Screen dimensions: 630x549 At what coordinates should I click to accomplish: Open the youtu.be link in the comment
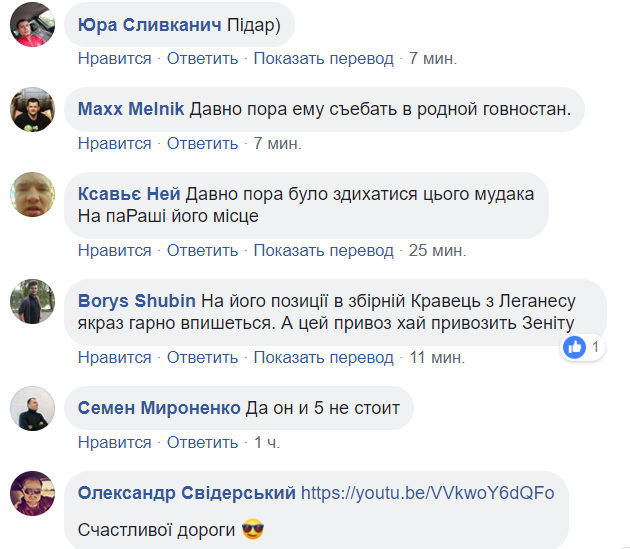pos(427,493)
